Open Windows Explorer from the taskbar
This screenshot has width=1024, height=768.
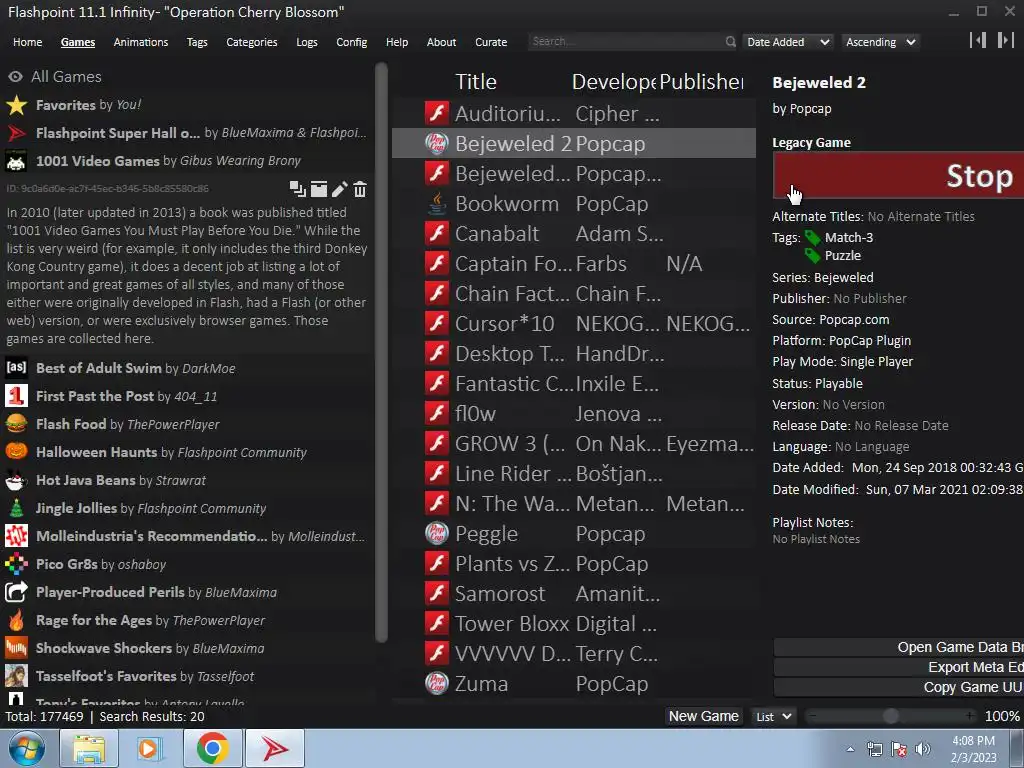89,748
